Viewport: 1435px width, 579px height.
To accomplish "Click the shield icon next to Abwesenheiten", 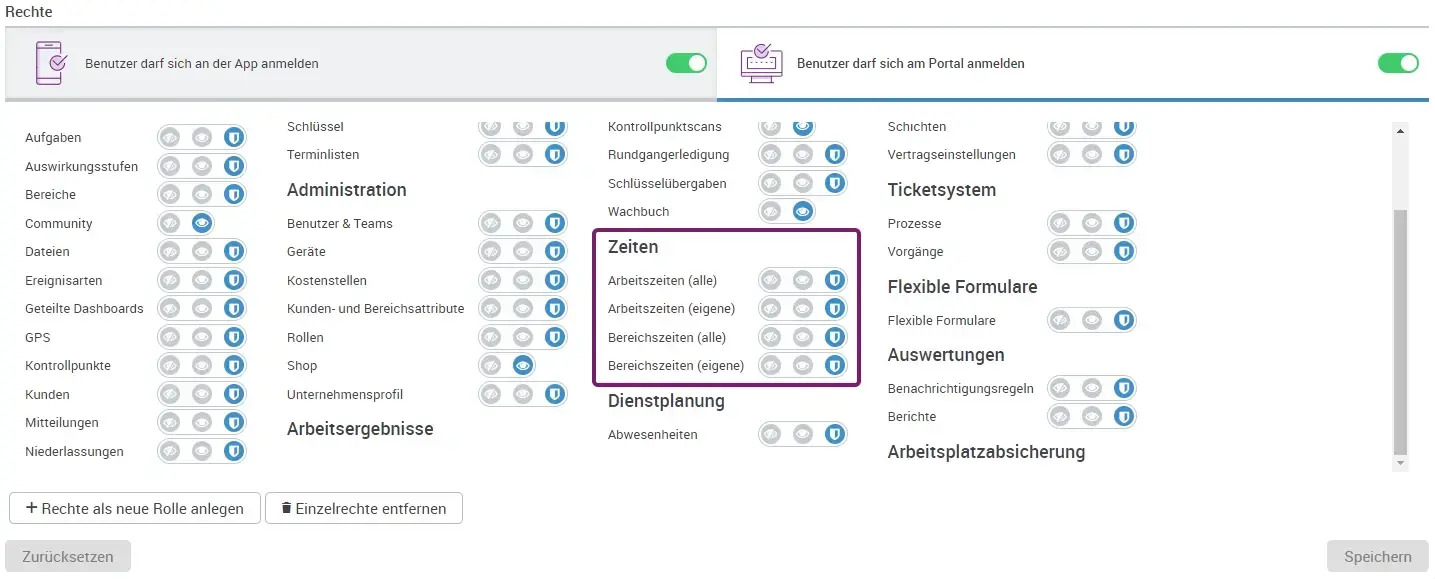I will (835, 434).
